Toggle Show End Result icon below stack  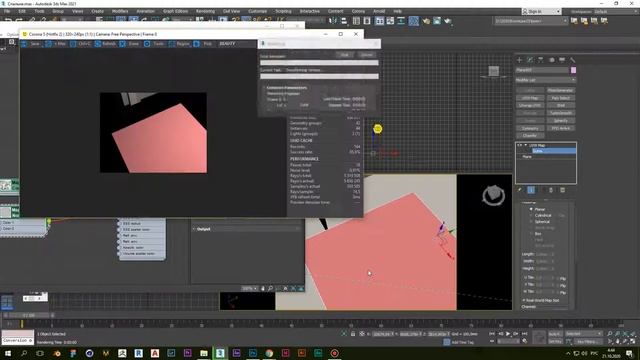(531, 190)
